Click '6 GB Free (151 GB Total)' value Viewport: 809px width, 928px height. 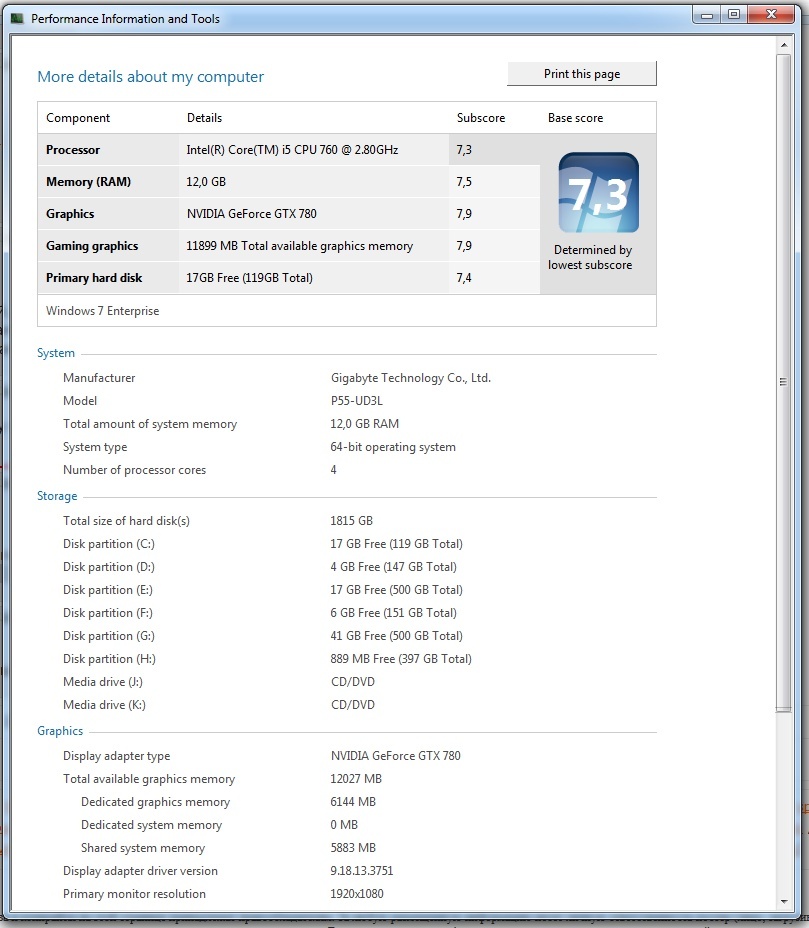(x=394, y=613)
